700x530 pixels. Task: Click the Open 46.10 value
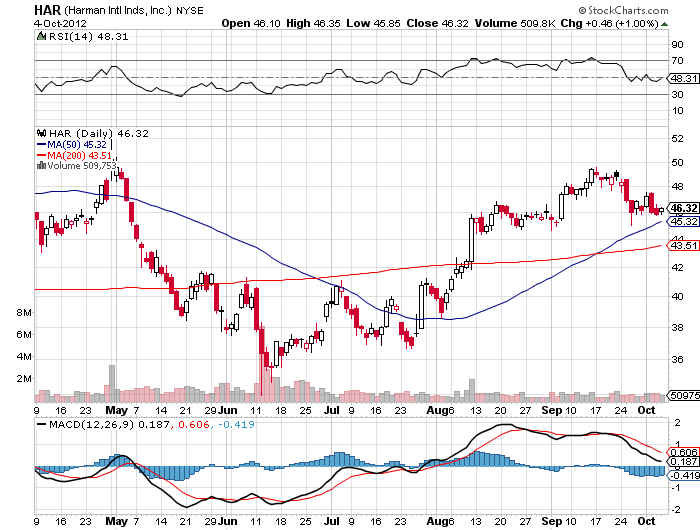pos(251,23)
